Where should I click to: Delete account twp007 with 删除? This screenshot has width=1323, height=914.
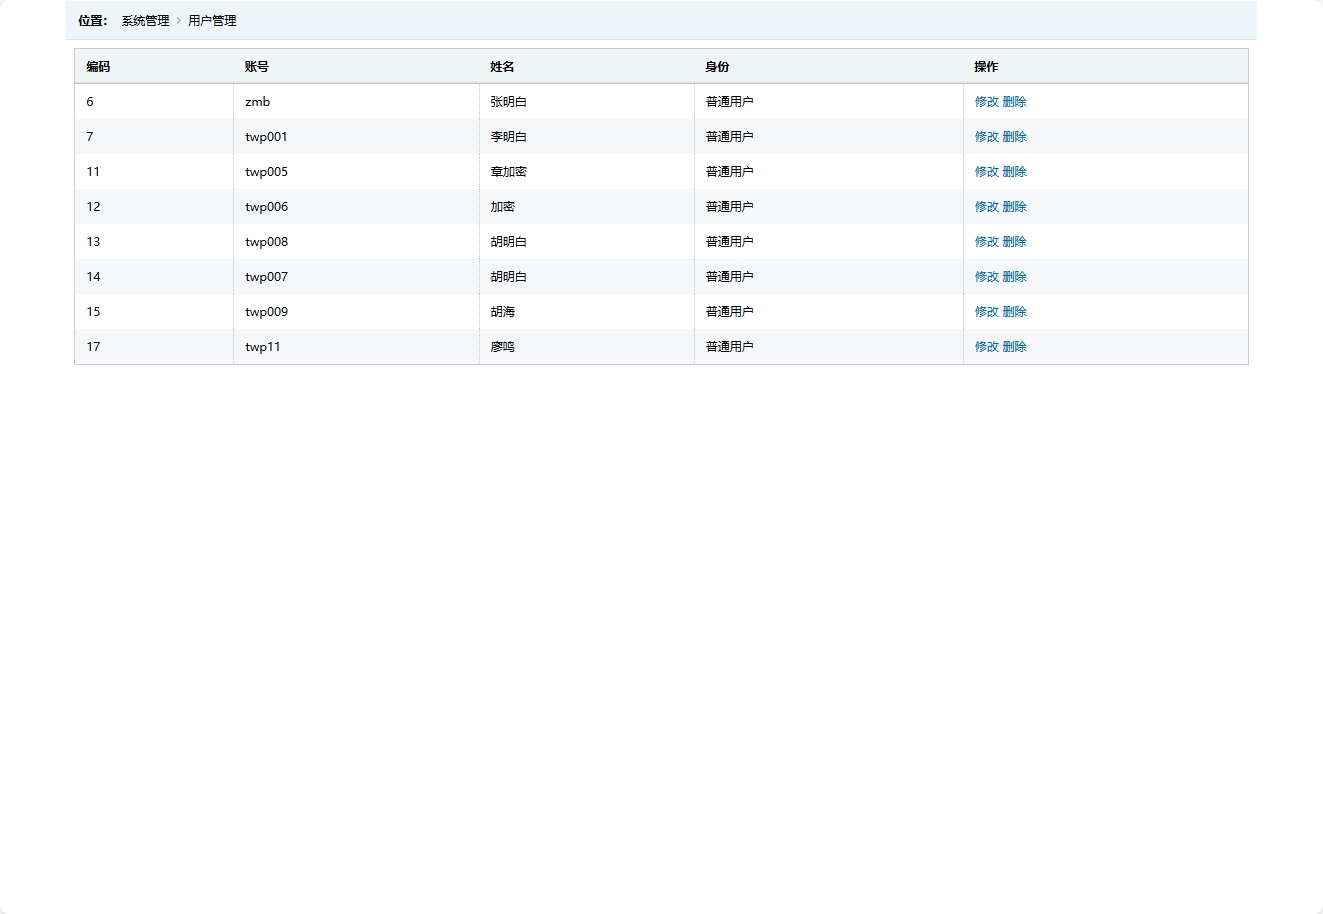tap(1014, 277)
